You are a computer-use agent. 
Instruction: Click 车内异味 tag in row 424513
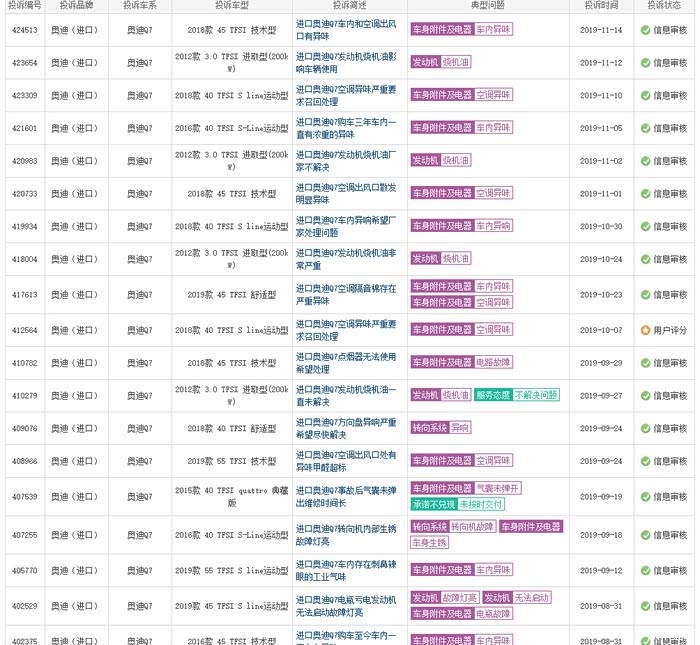[x=493, y=29]
